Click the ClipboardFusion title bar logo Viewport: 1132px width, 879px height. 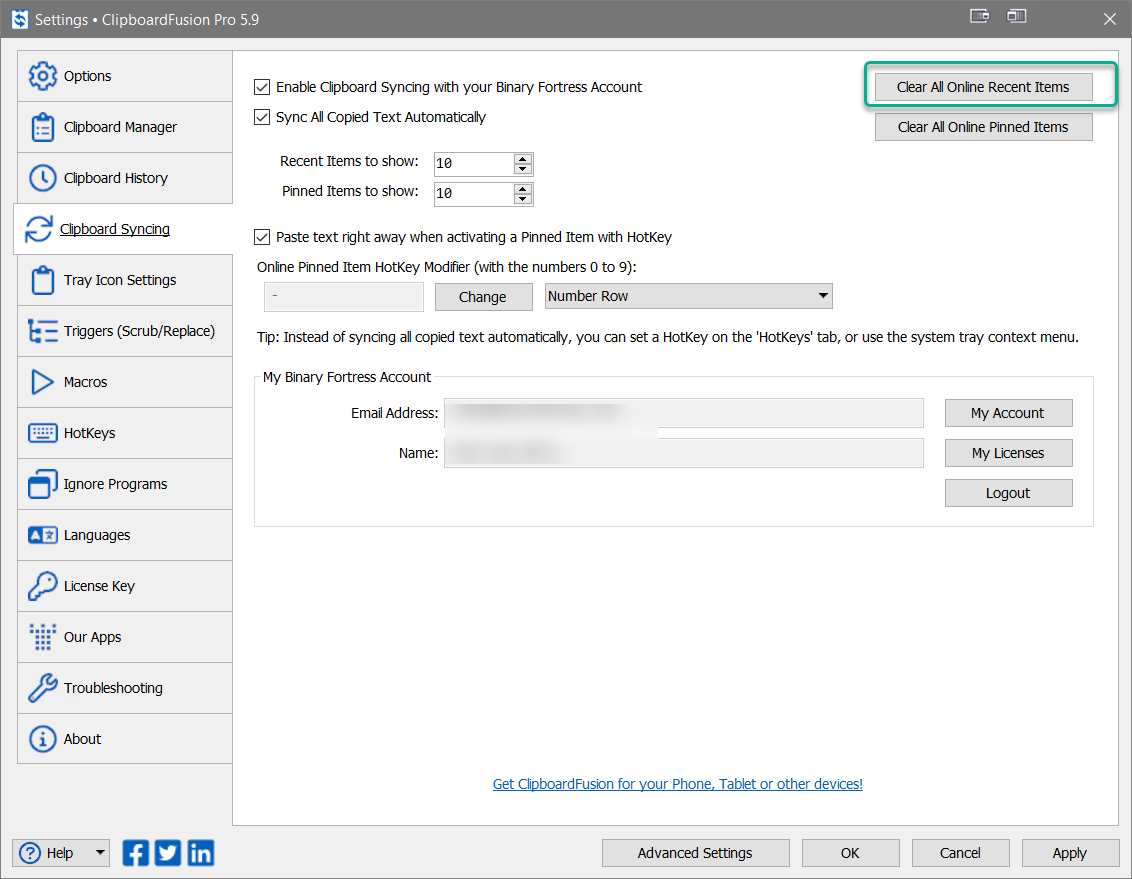coord(19,19)
